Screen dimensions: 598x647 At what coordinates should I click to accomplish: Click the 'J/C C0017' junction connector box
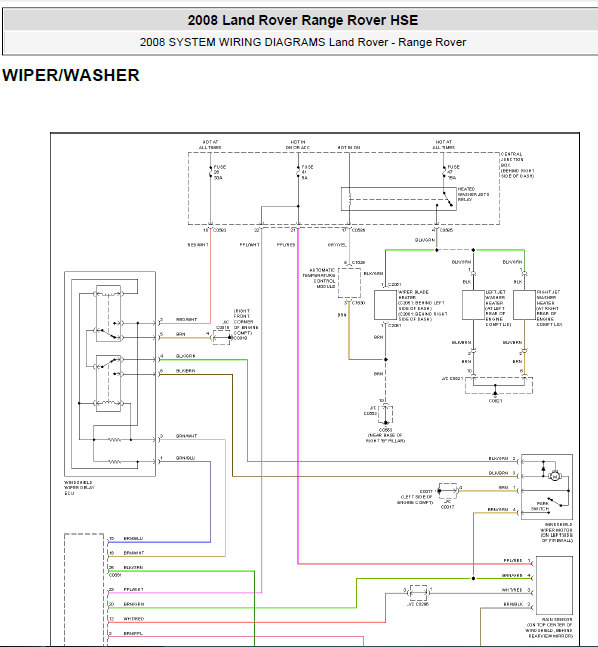click(447, 491)
